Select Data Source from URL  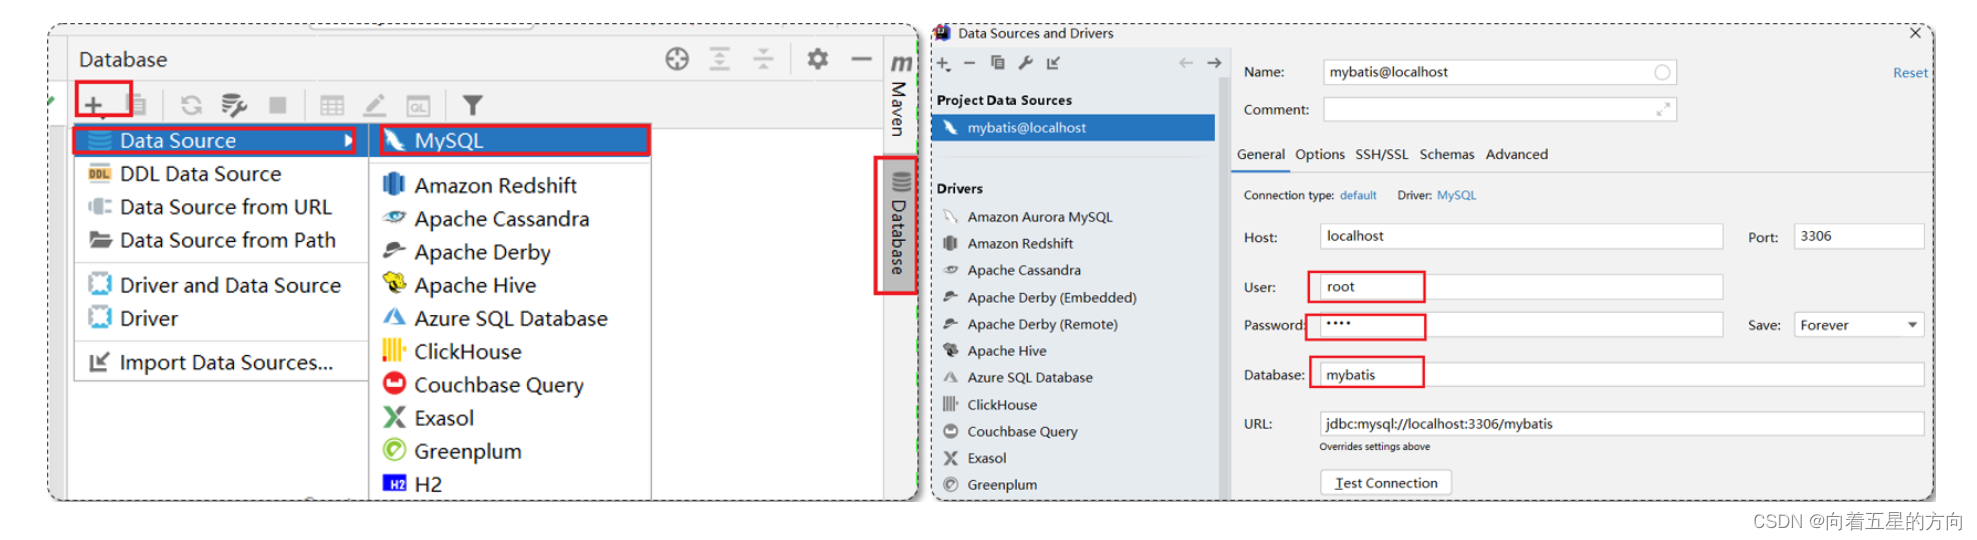[221, 207]
